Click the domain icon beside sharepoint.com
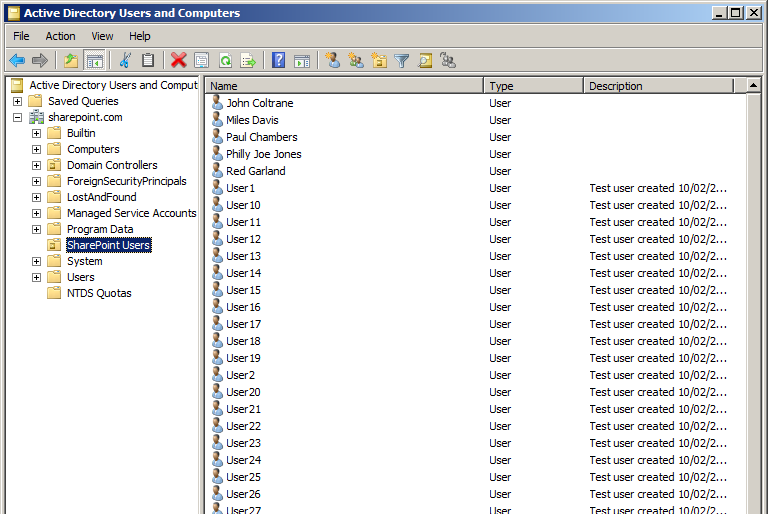768x514 pixels. (x=36, y=117)
